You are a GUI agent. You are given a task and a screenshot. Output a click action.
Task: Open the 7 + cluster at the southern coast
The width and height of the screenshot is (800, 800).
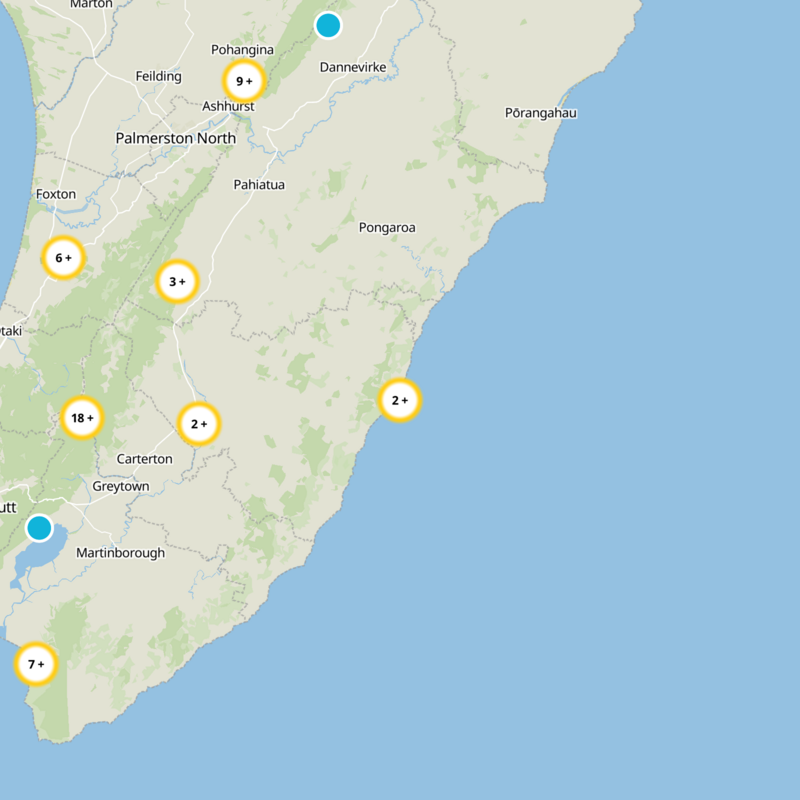pos(36,664)
